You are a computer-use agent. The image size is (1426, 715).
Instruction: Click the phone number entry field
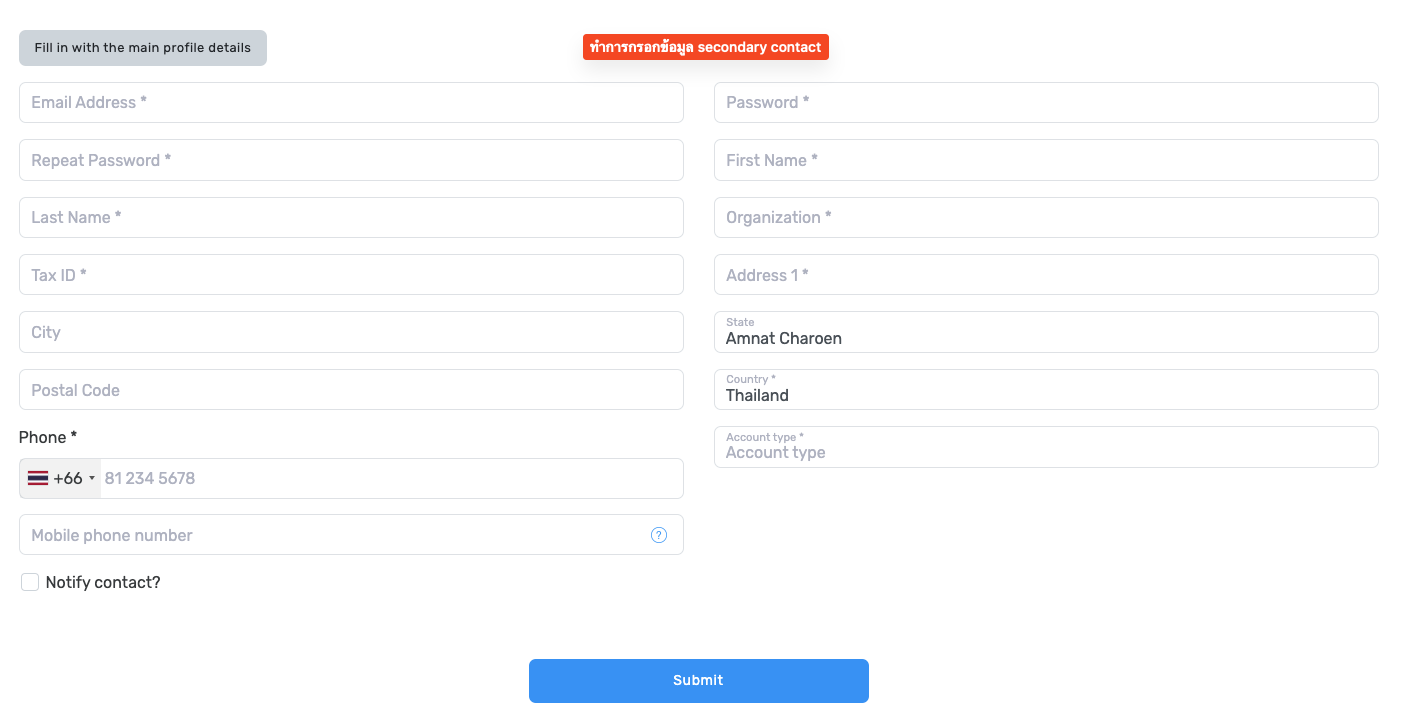point(390,478)
